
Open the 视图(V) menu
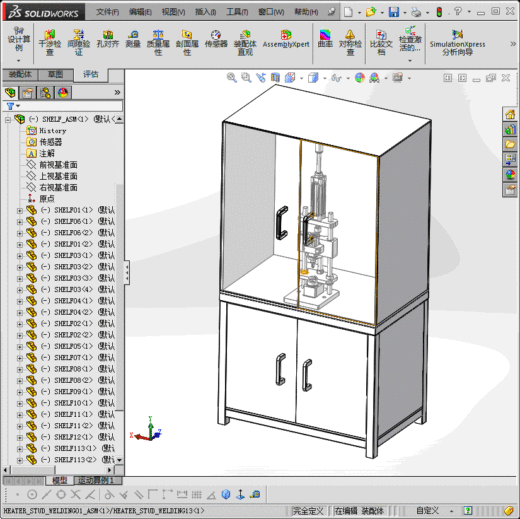click(x=173, y=12)
